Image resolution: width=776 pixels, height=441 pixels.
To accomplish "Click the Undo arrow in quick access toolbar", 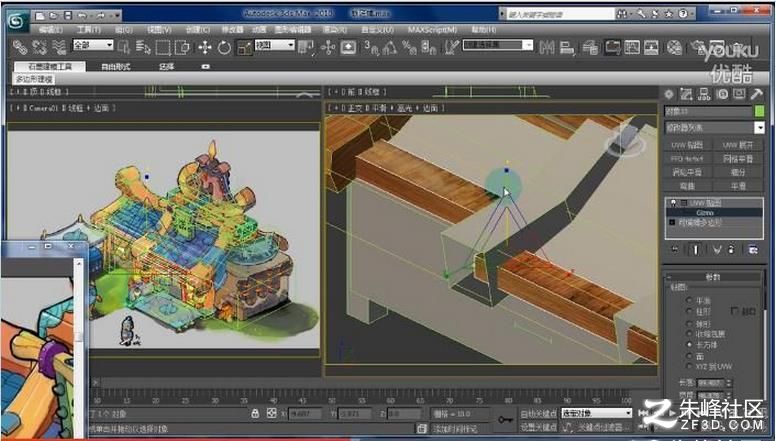I will [82, 16].
